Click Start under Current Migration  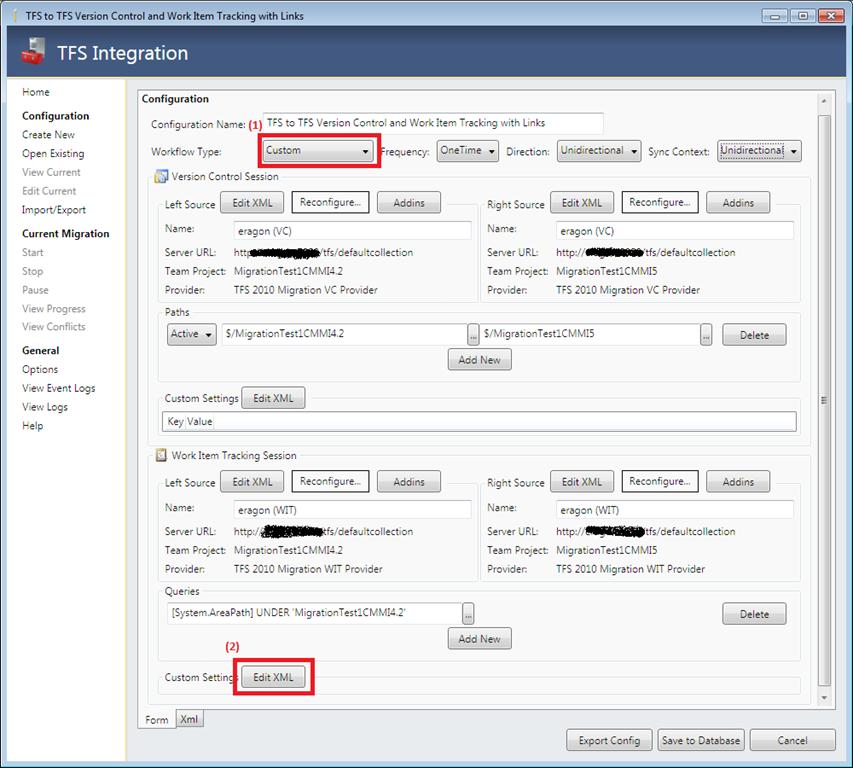click(x=33, y=252)
